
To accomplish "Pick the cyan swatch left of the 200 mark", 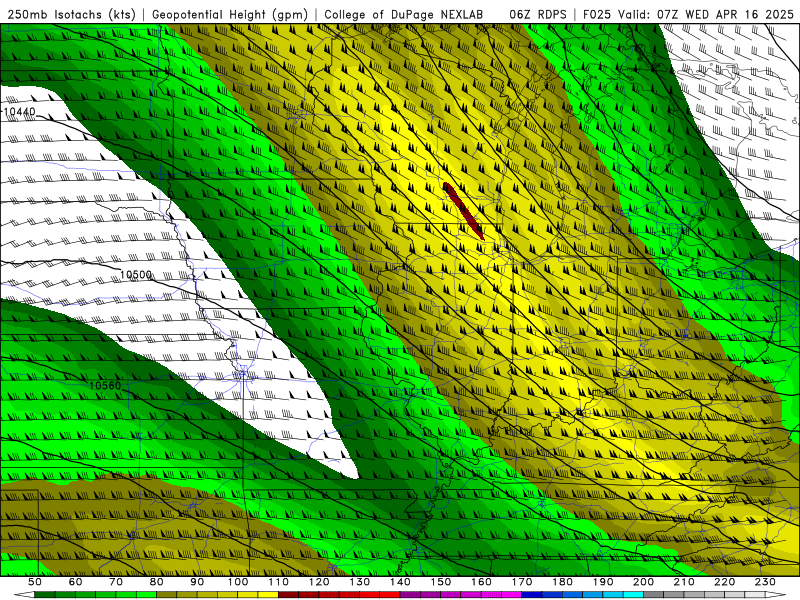I will coord(633,595).
